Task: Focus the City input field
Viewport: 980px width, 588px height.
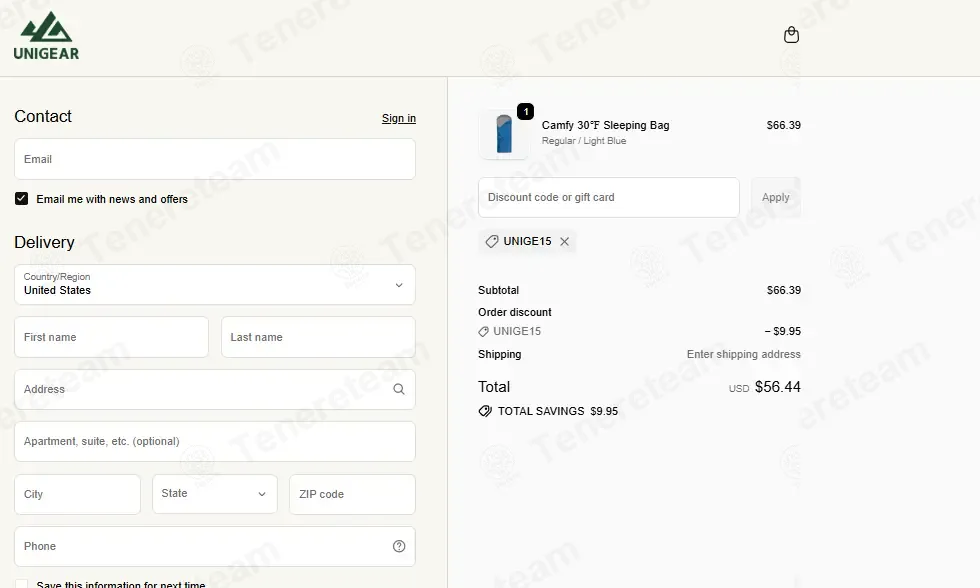Action: [x=78, y=494]
